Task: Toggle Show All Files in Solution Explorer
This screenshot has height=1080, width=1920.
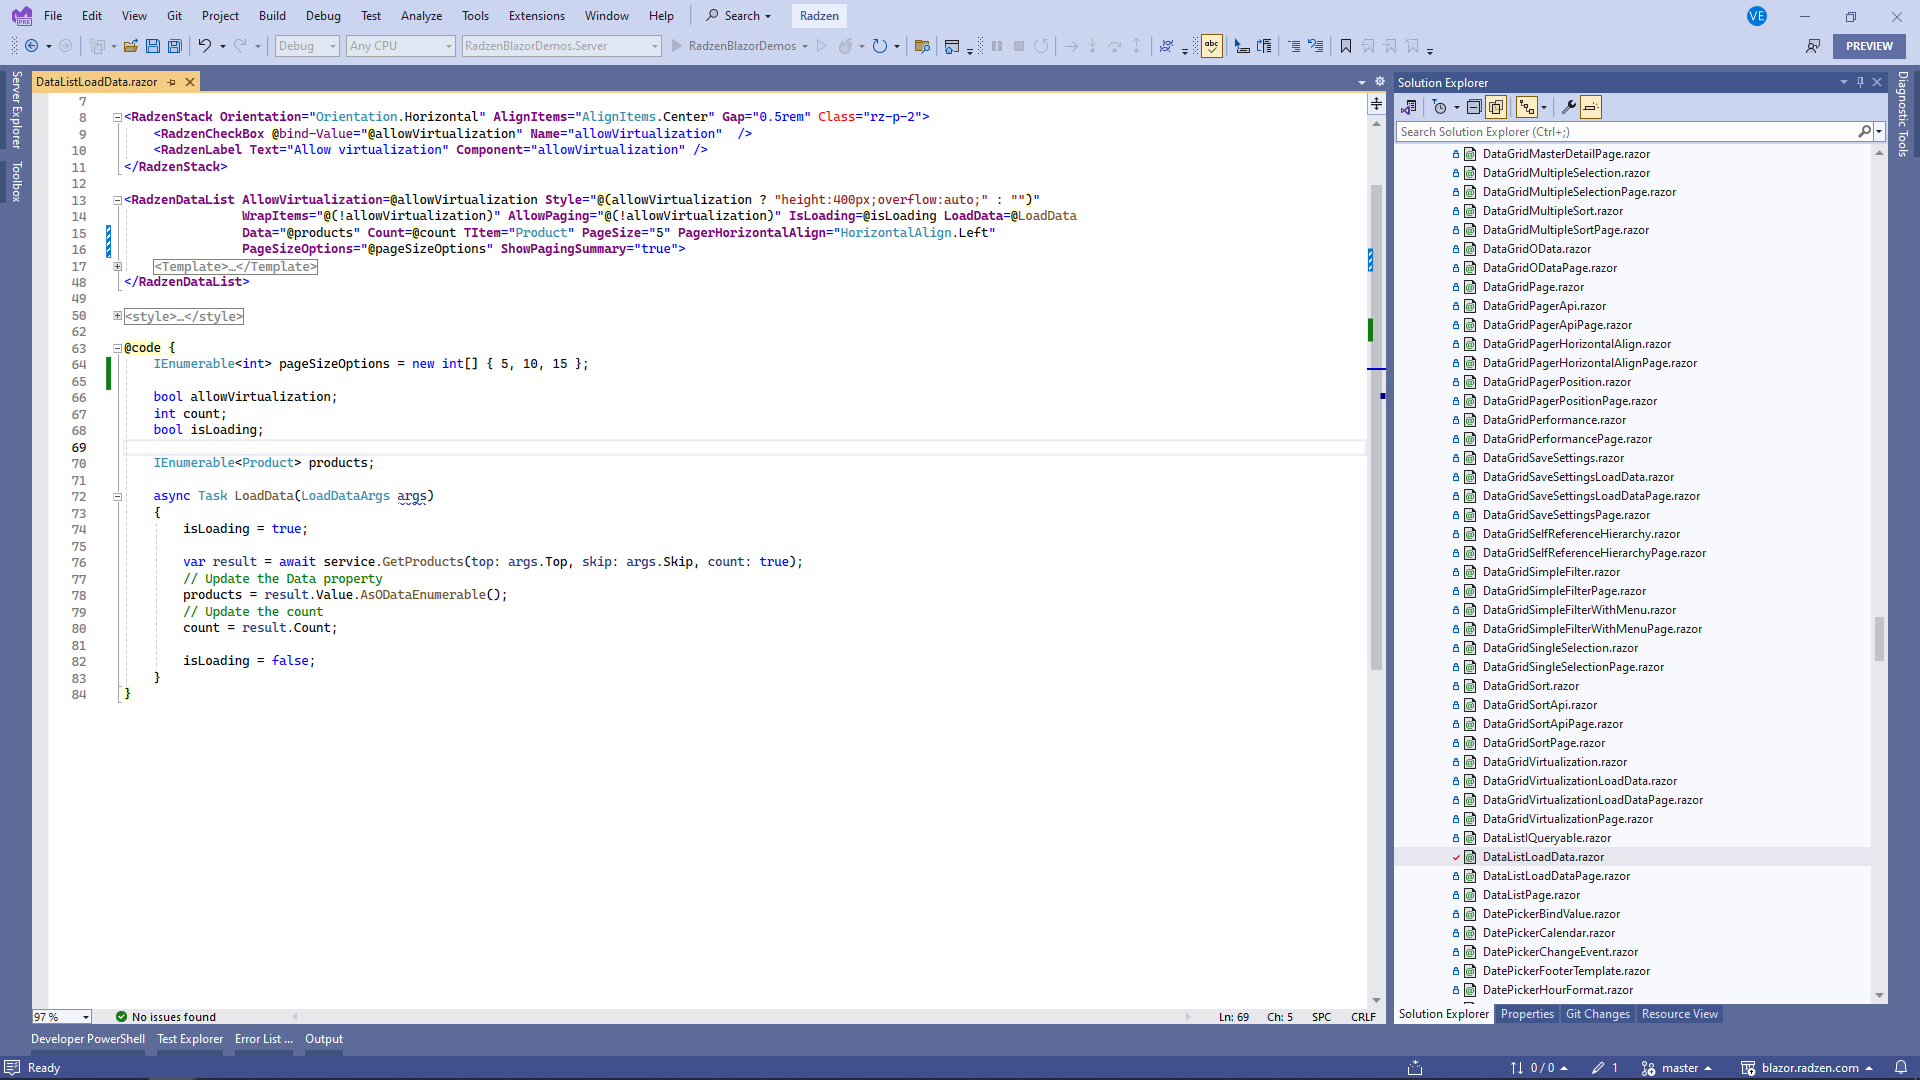Action: point(1496,107)
